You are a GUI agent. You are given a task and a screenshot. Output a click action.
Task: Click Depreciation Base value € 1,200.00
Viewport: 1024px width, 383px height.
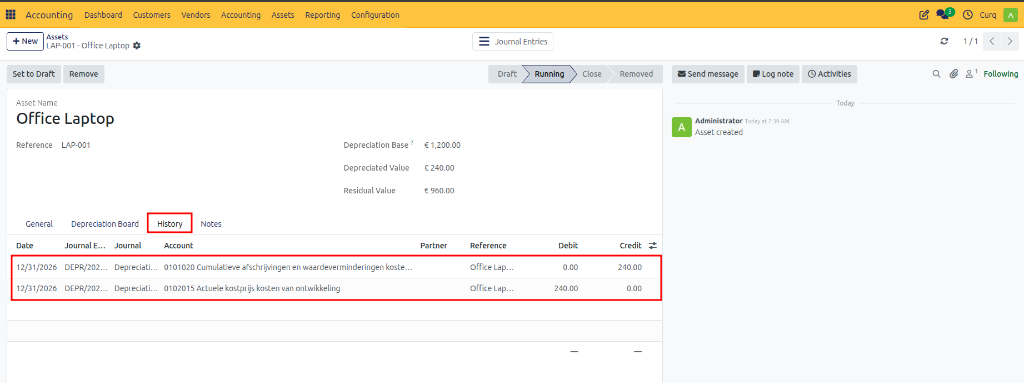tap(442, 145)
